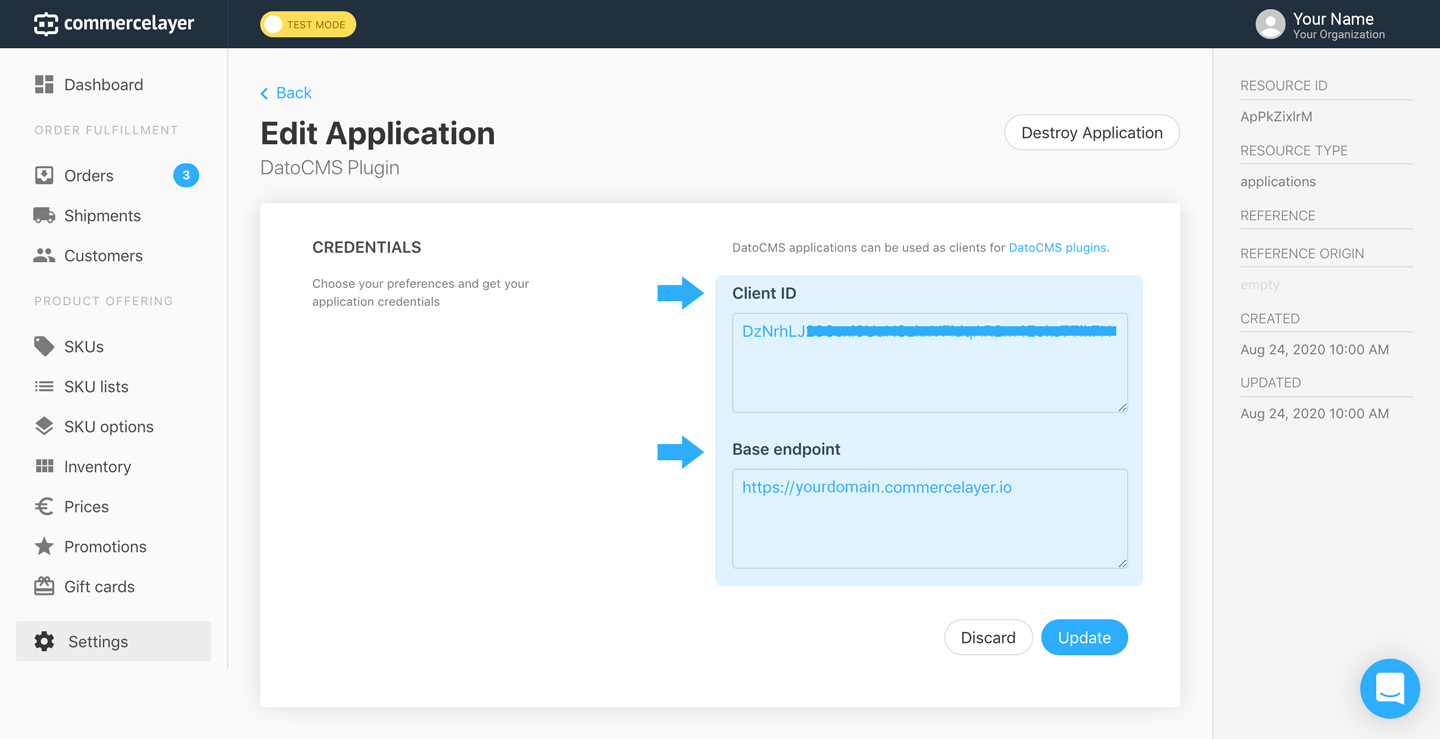Screen dimensions: 1440x739
Task: Click the Base endpoint text area
Action: 930,518
